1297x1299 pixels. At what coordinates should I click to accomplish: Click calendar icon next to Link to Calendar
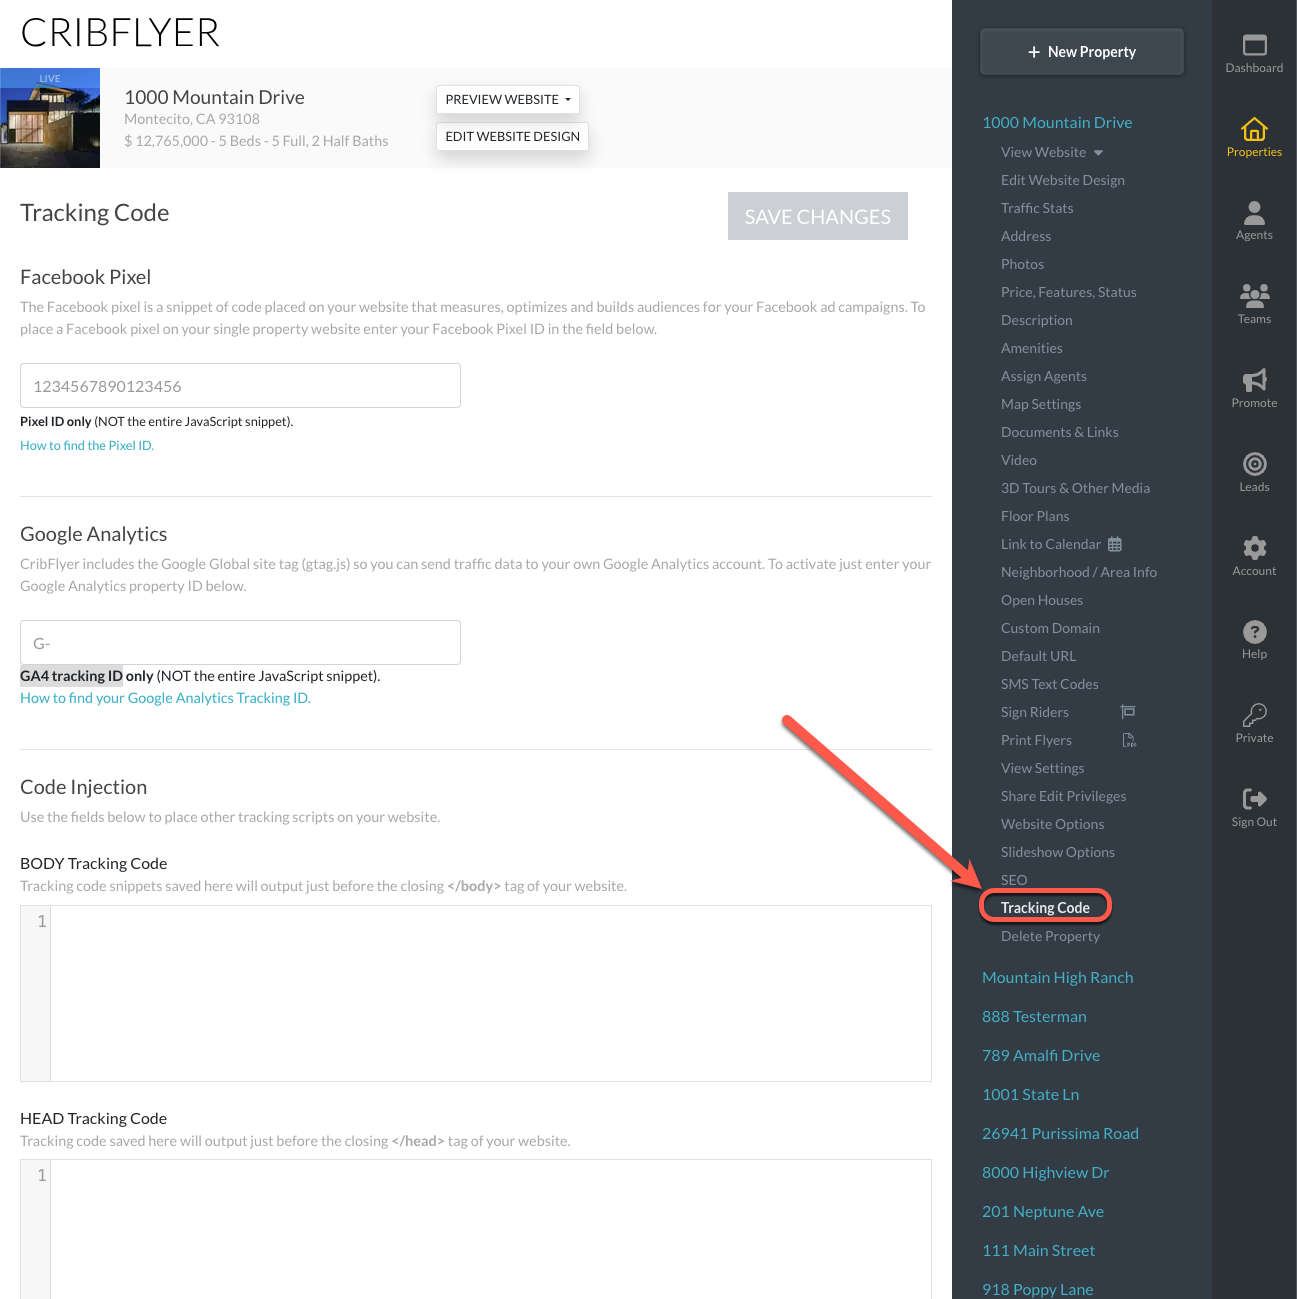click(x=1115, y=544)
